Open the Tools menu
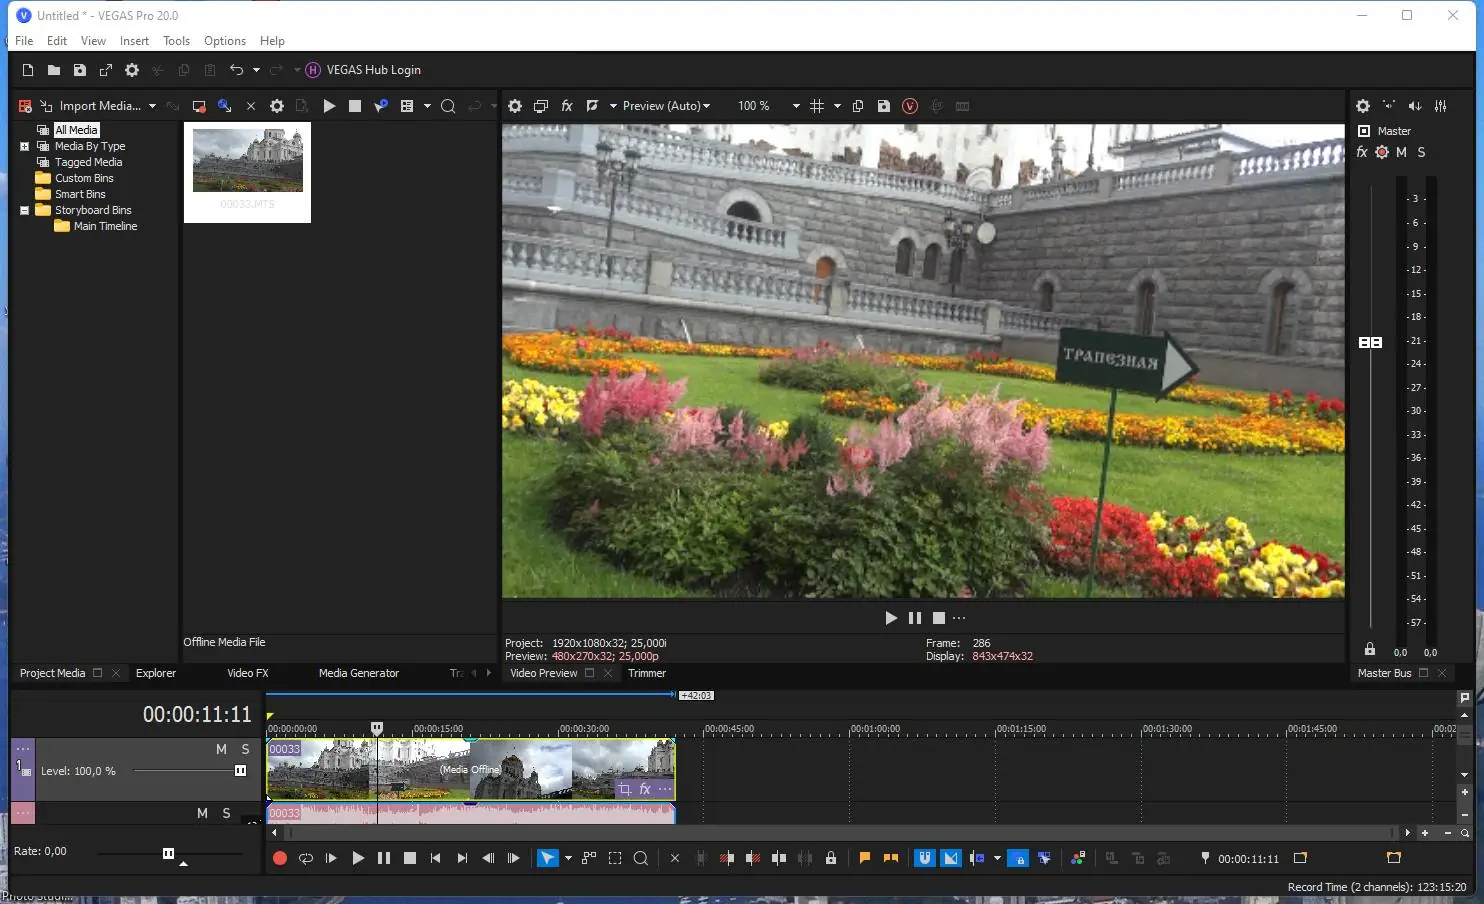Screen dimensions: 1484x904 coord(176,41)
